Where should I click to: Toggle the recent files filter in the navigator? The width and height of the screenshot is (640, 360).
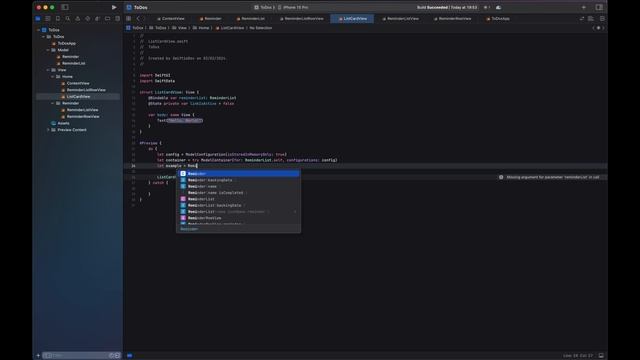tap(111, 356)
